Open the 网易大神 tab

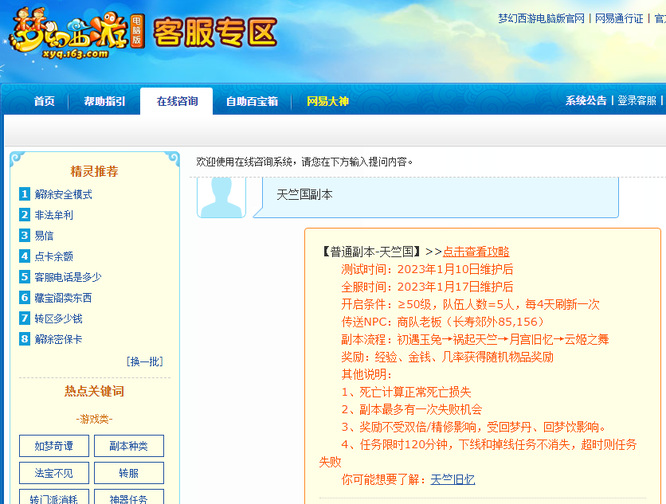(327, 101)
